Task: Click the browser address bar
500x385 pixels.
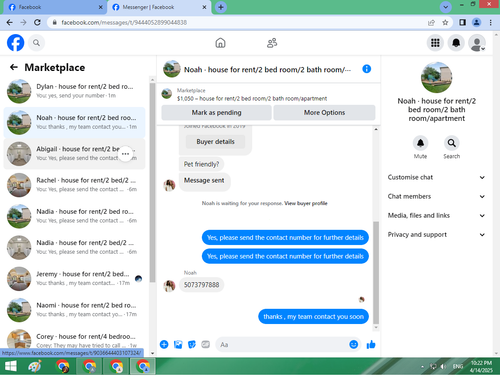Action: 240,22
